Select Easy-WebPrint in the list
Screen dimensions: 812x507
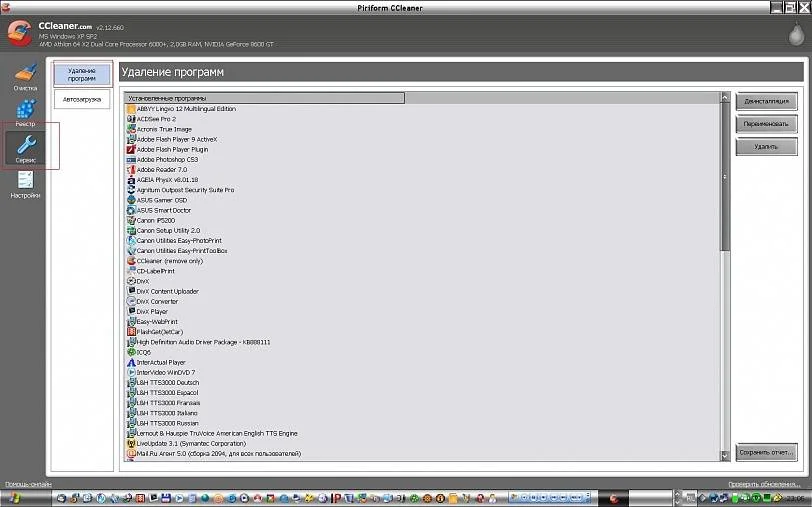click(157, 322)
